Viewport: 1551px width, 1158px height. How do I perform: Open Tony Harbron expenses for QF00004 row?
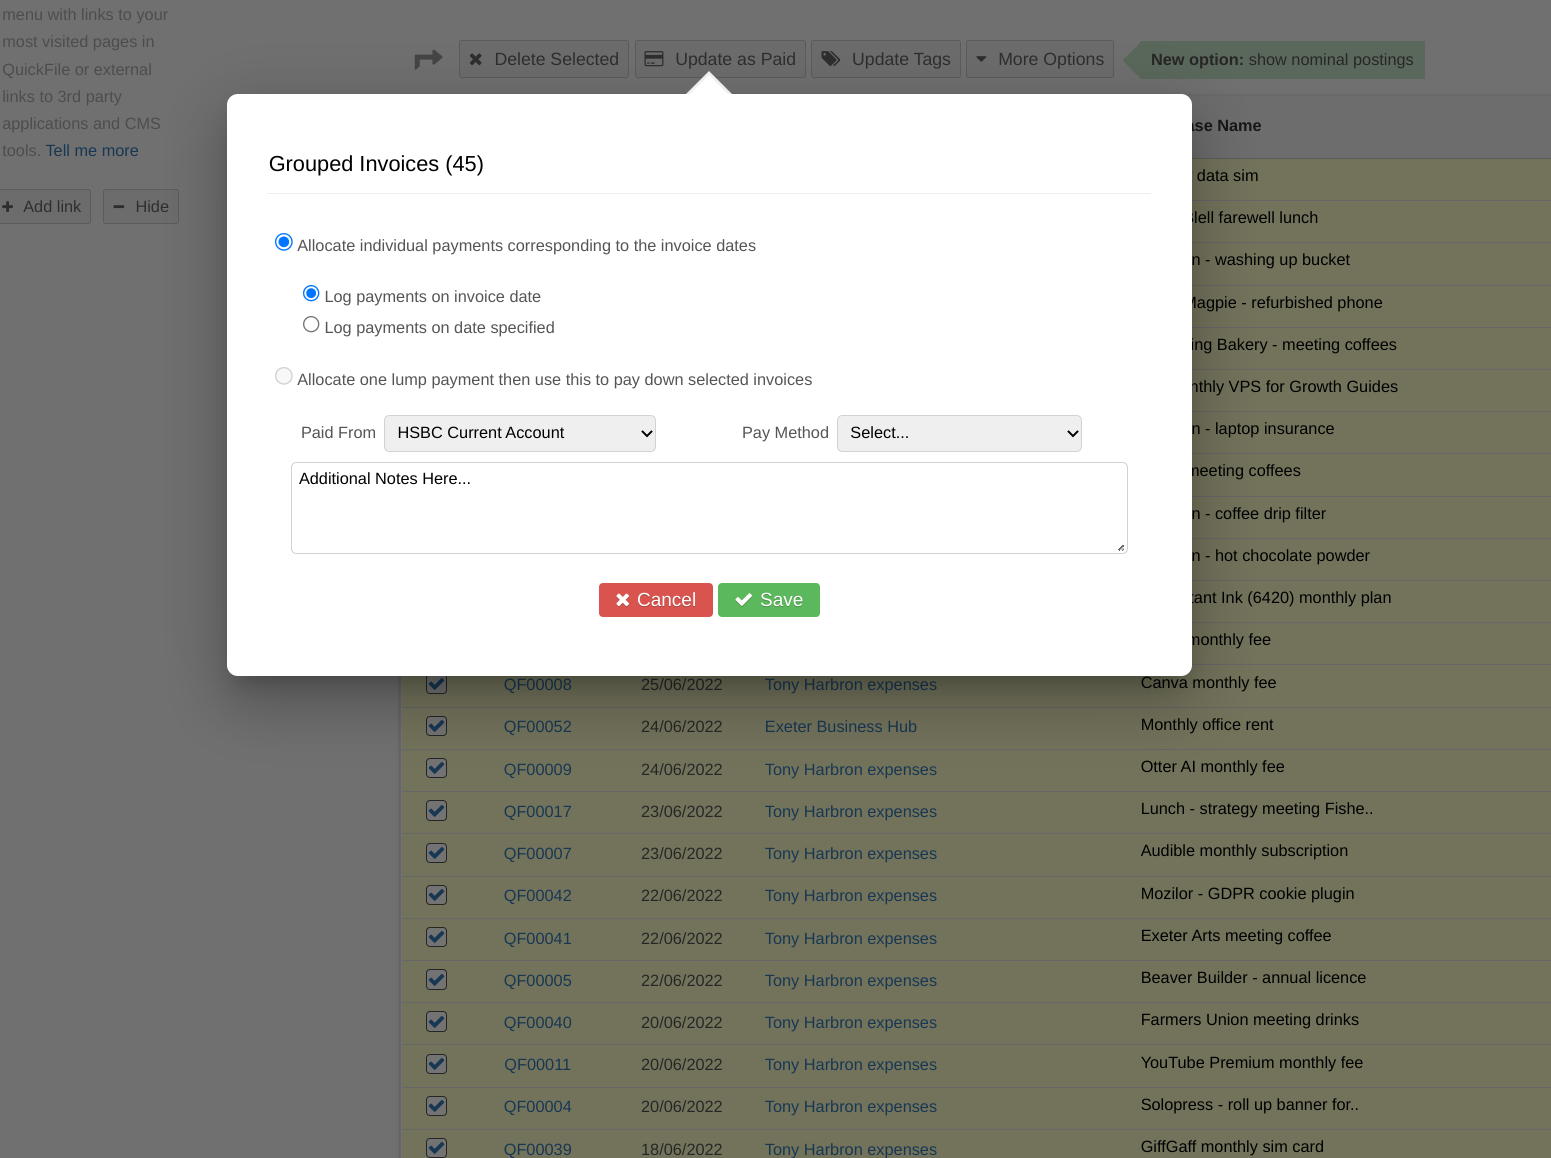point(851,1107)
